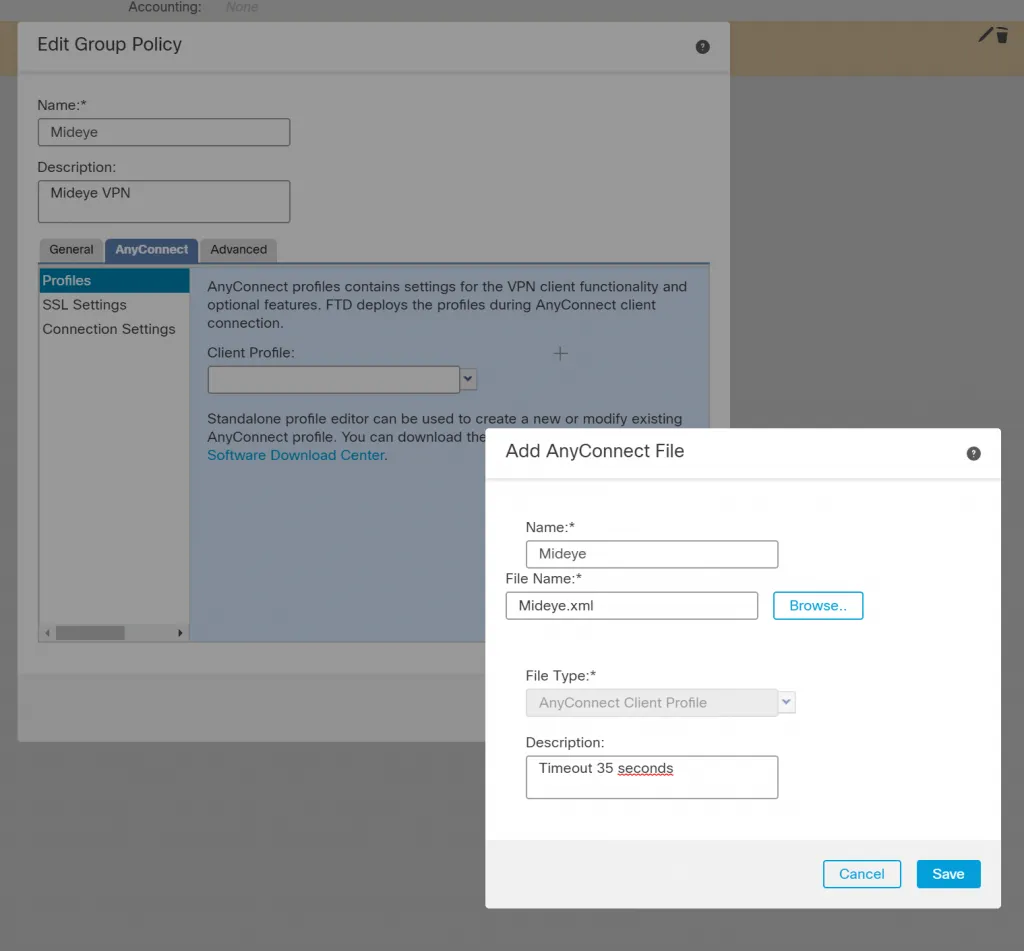Switch to the General tab
The width and height of the screenshot is (1024, 951).
pos(71,249)
